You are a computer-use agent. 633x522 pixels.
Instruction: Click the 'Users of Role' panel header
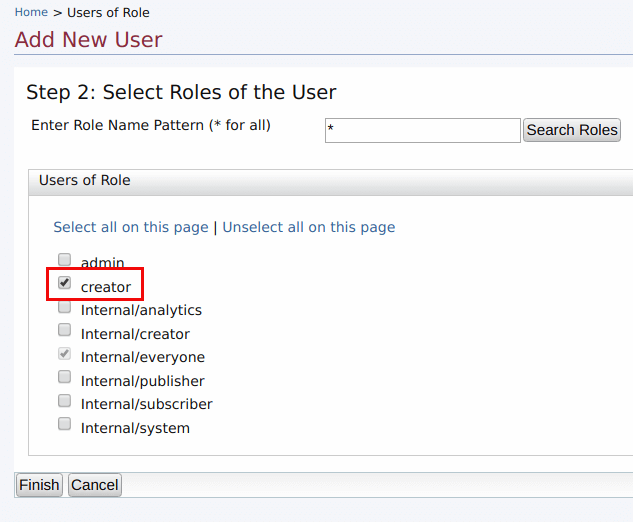[85, 181]
